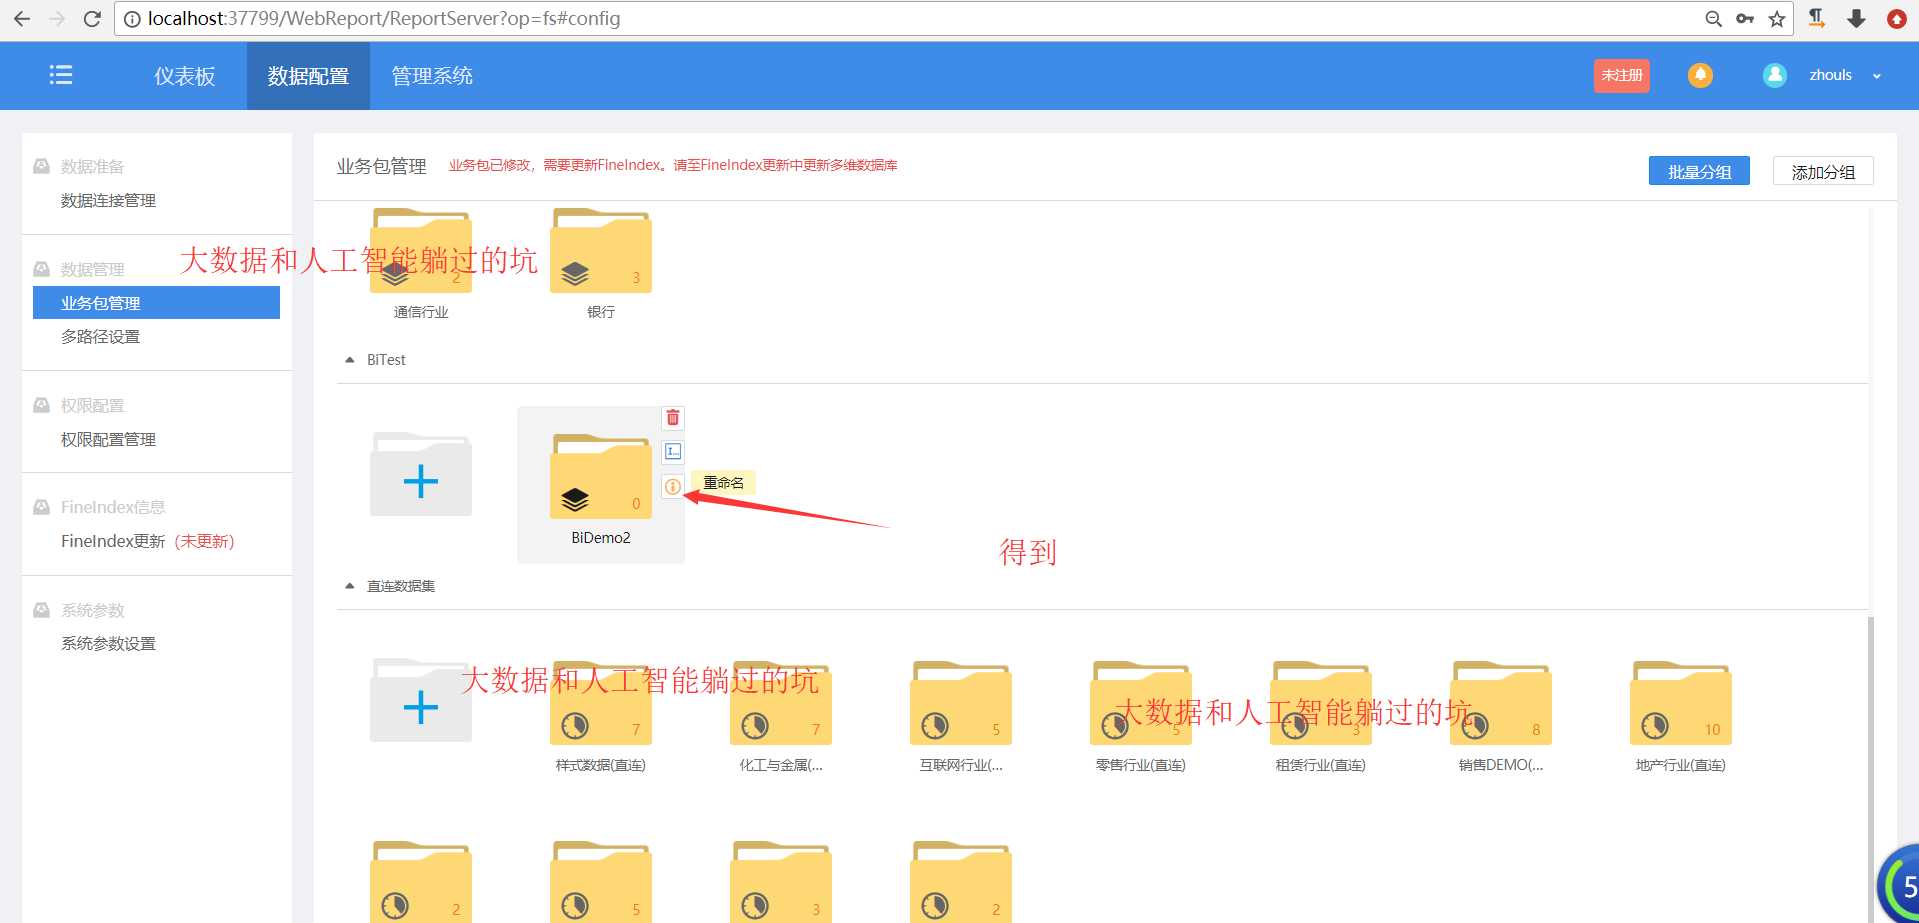Go back with the browser back arrow
This screenshot has height=923, width=1919.
click(22, 19)
